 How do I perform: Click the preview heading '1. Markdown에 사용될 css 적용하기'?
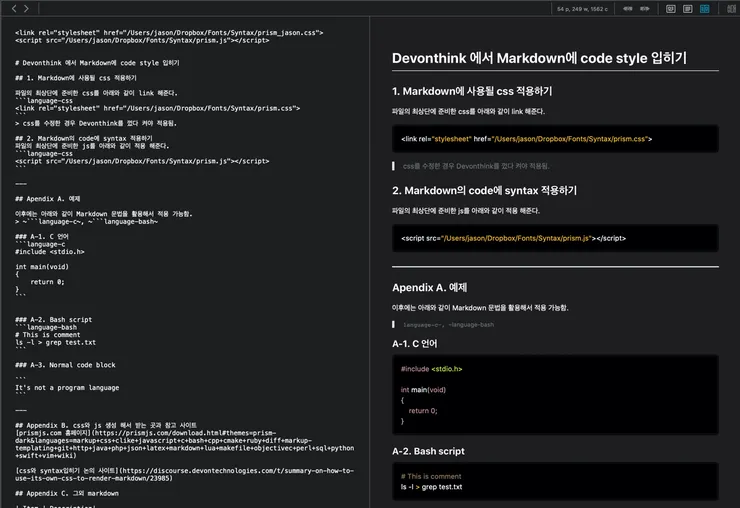[x=472, y=91]
